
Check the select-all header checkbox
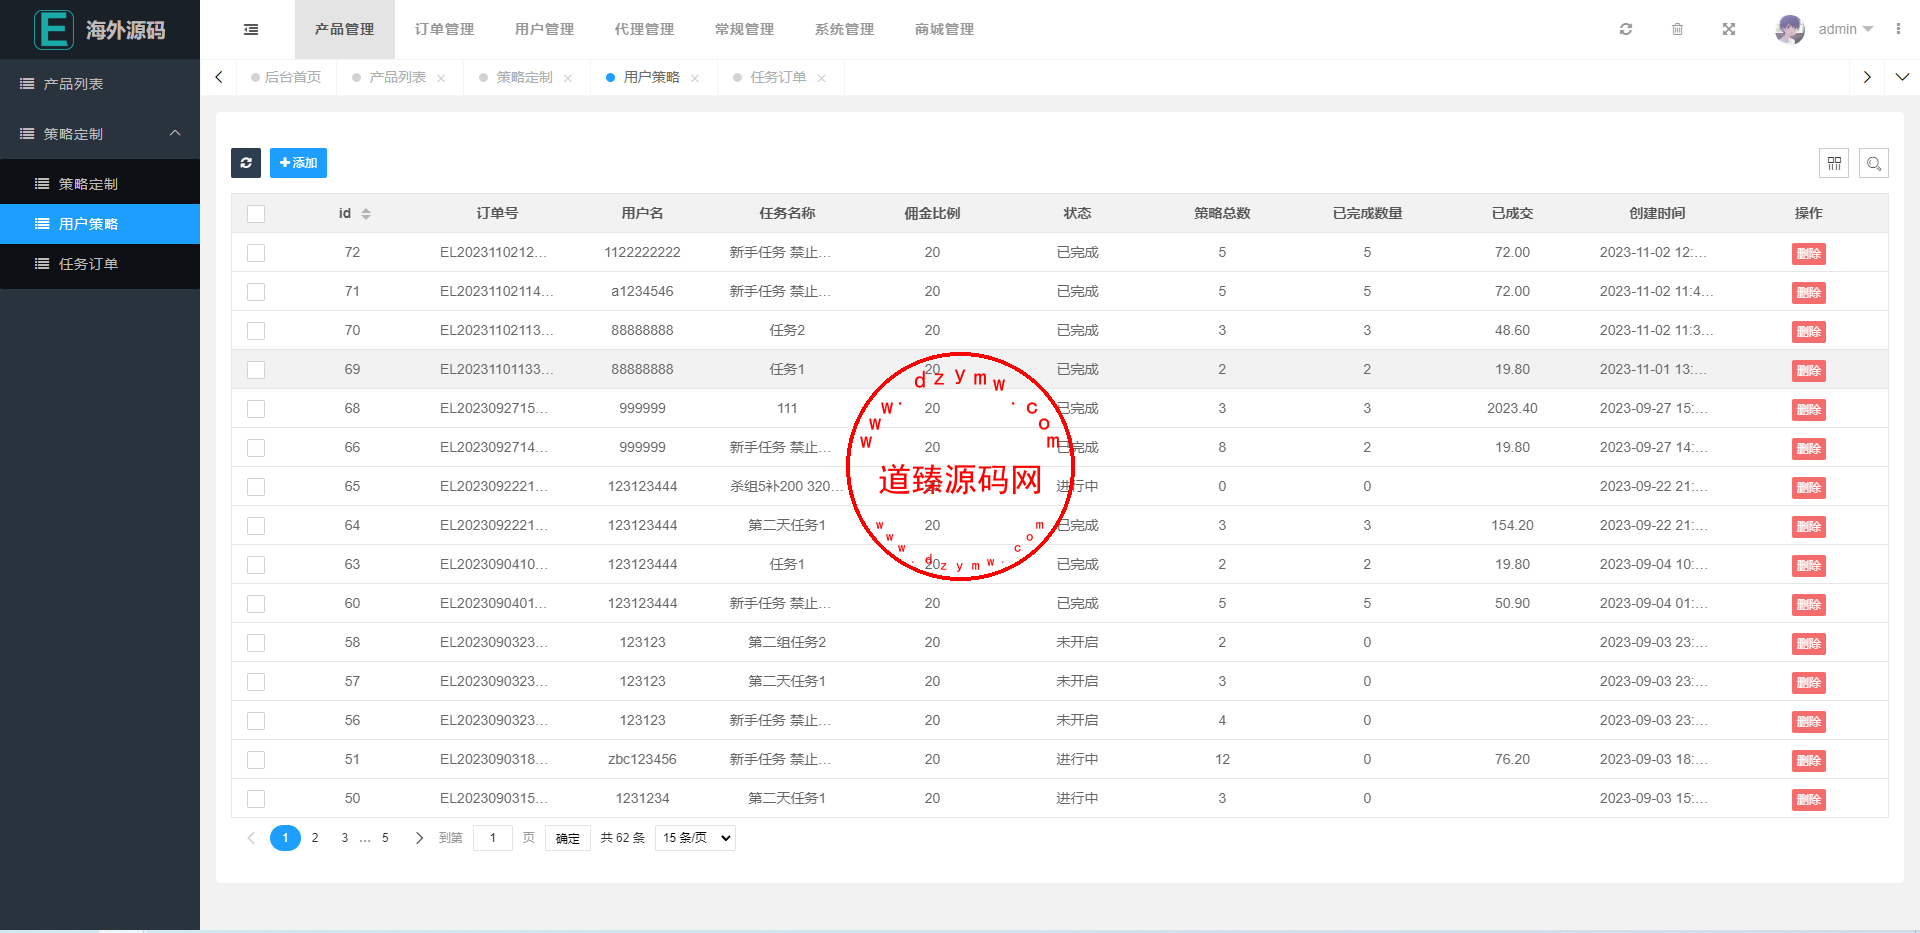tap(256, 214)
